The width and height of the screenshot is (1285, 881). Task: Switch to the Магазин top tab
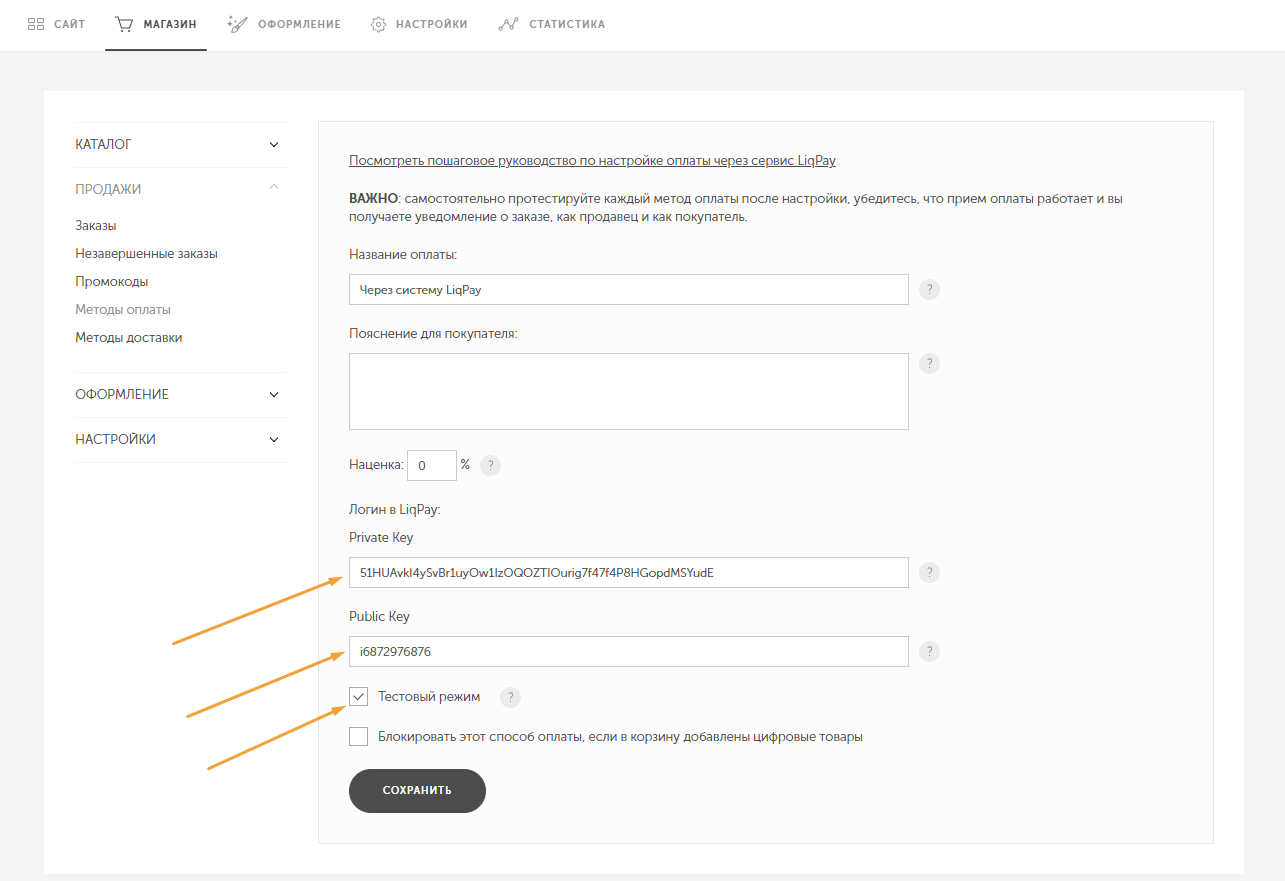click(x=156, y=24)
